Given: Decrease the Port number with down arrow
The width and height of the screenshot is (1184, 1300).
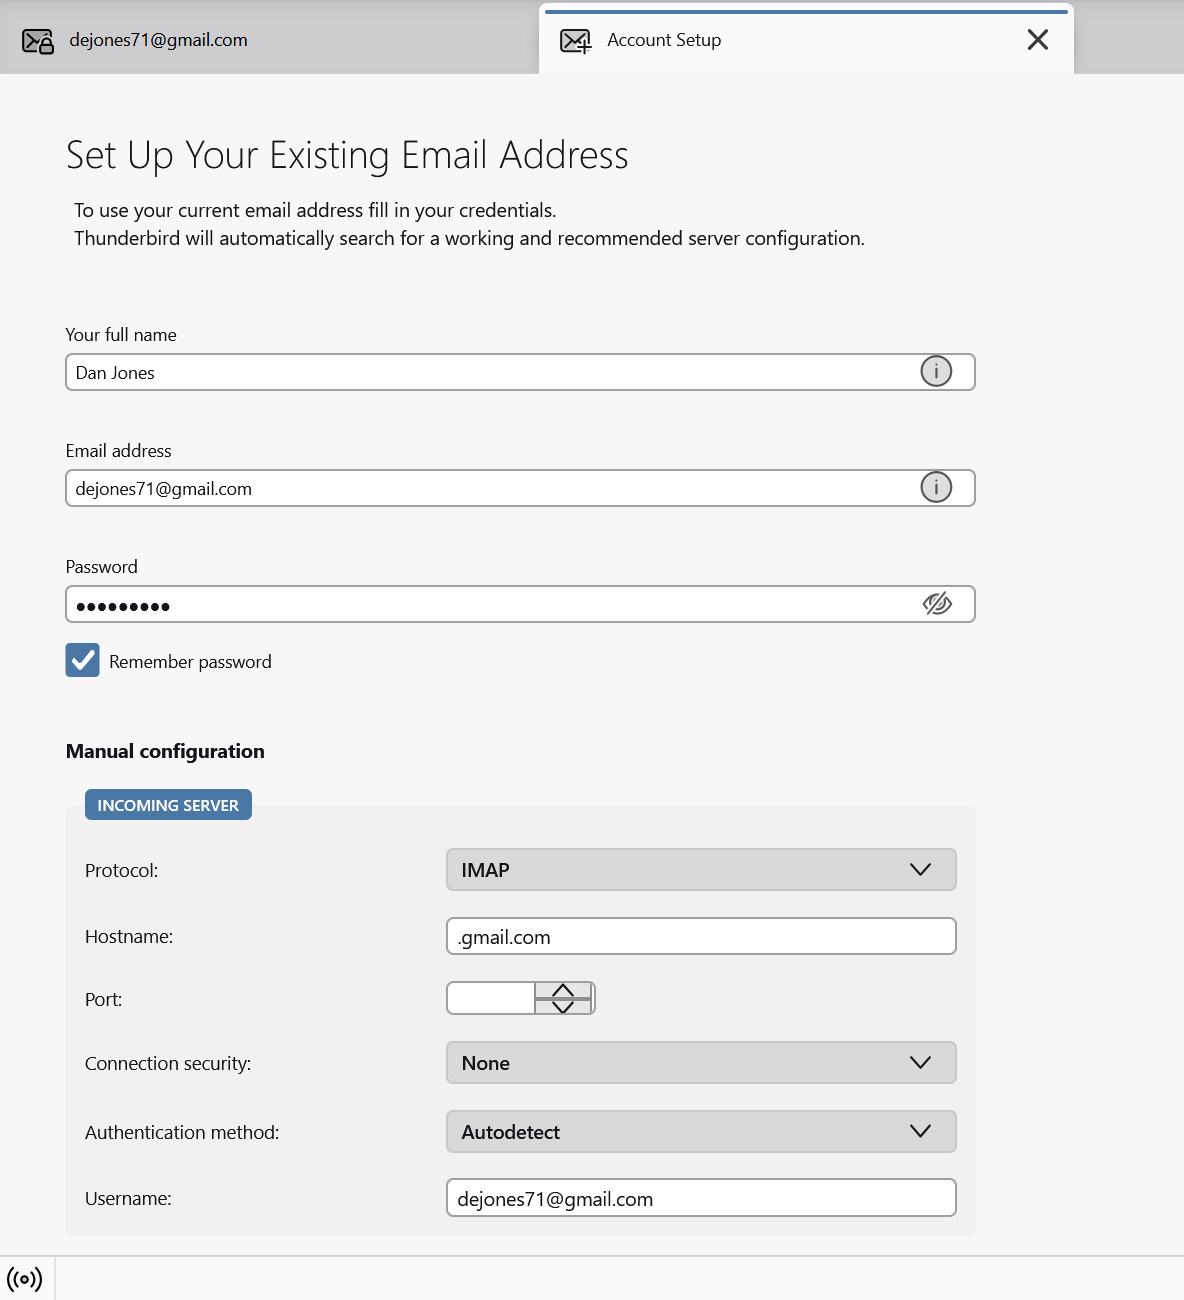Looking at the screenshot, I should (563, 1006).
